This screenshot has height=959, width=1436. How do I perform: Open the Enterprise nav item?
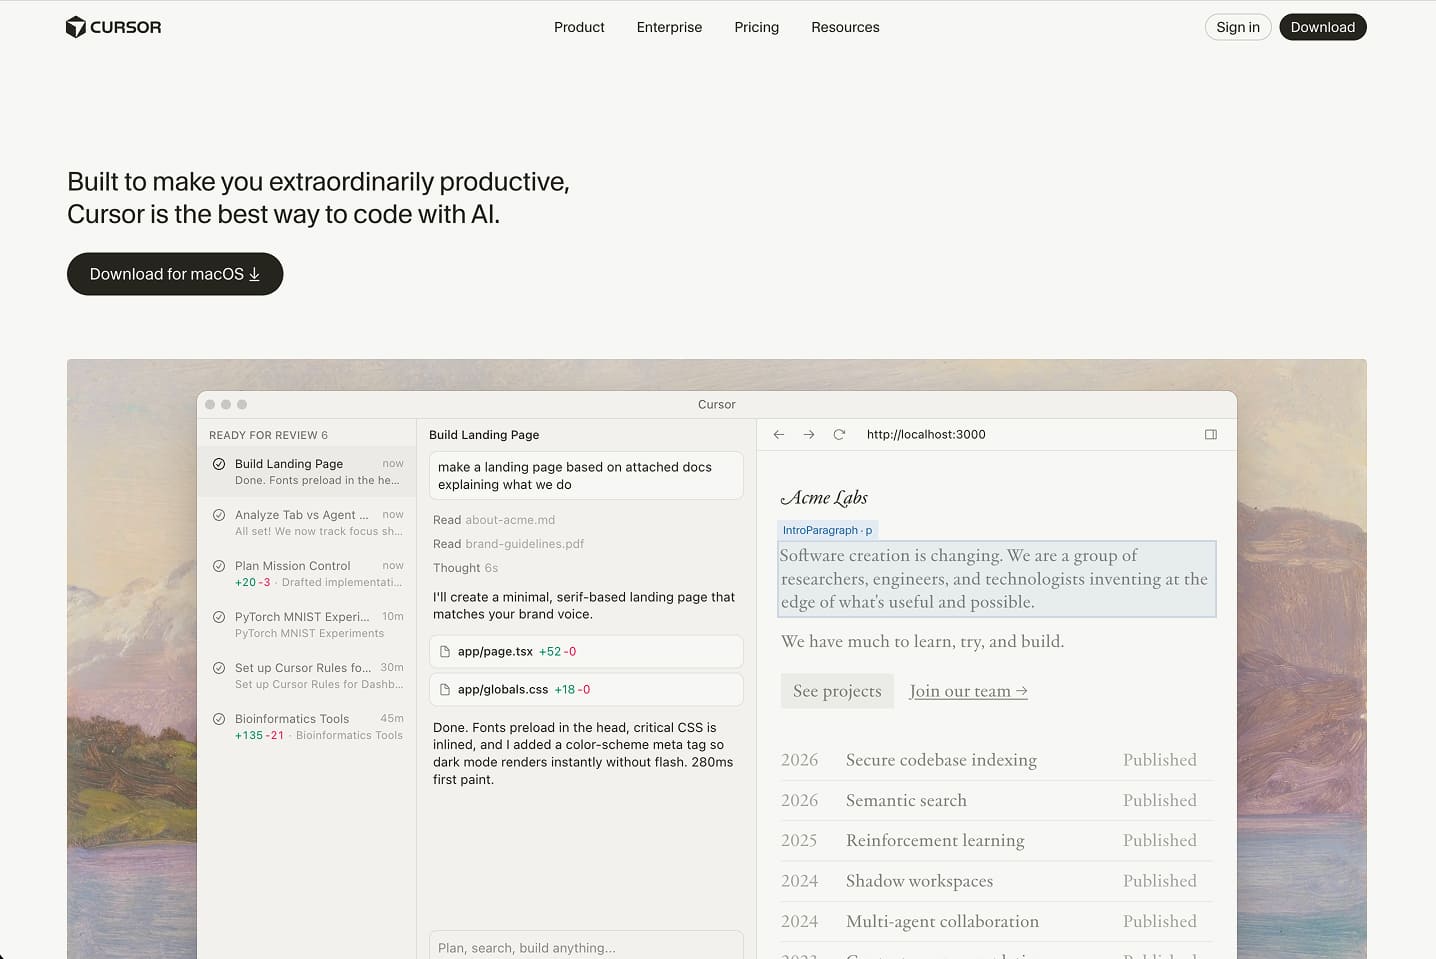coord(669,27)
